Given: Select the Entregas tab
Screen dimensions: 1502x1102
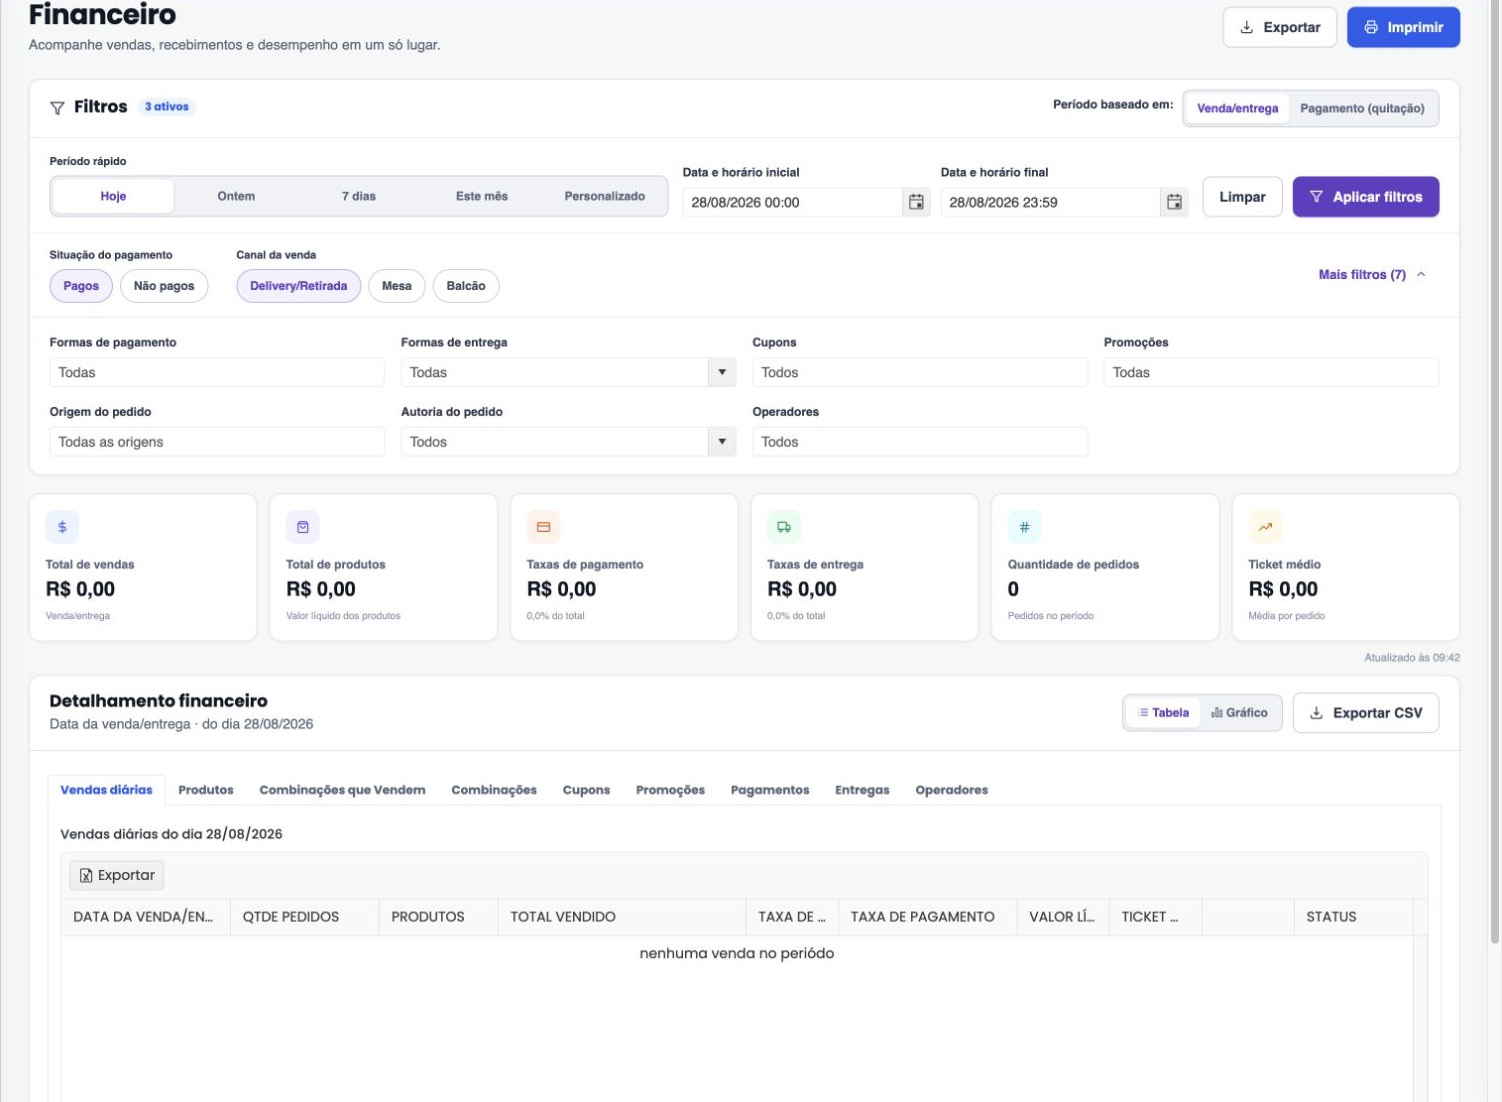Looking at the screenshot, I should (862, 790).
